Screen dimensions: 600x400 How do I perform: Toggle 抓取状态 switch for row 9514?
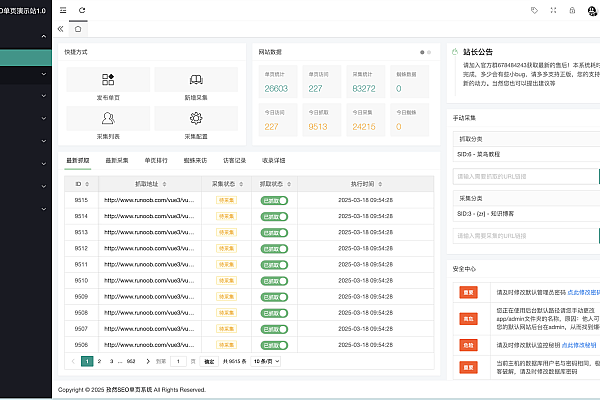pyautogui.click(x=274, y=217)
